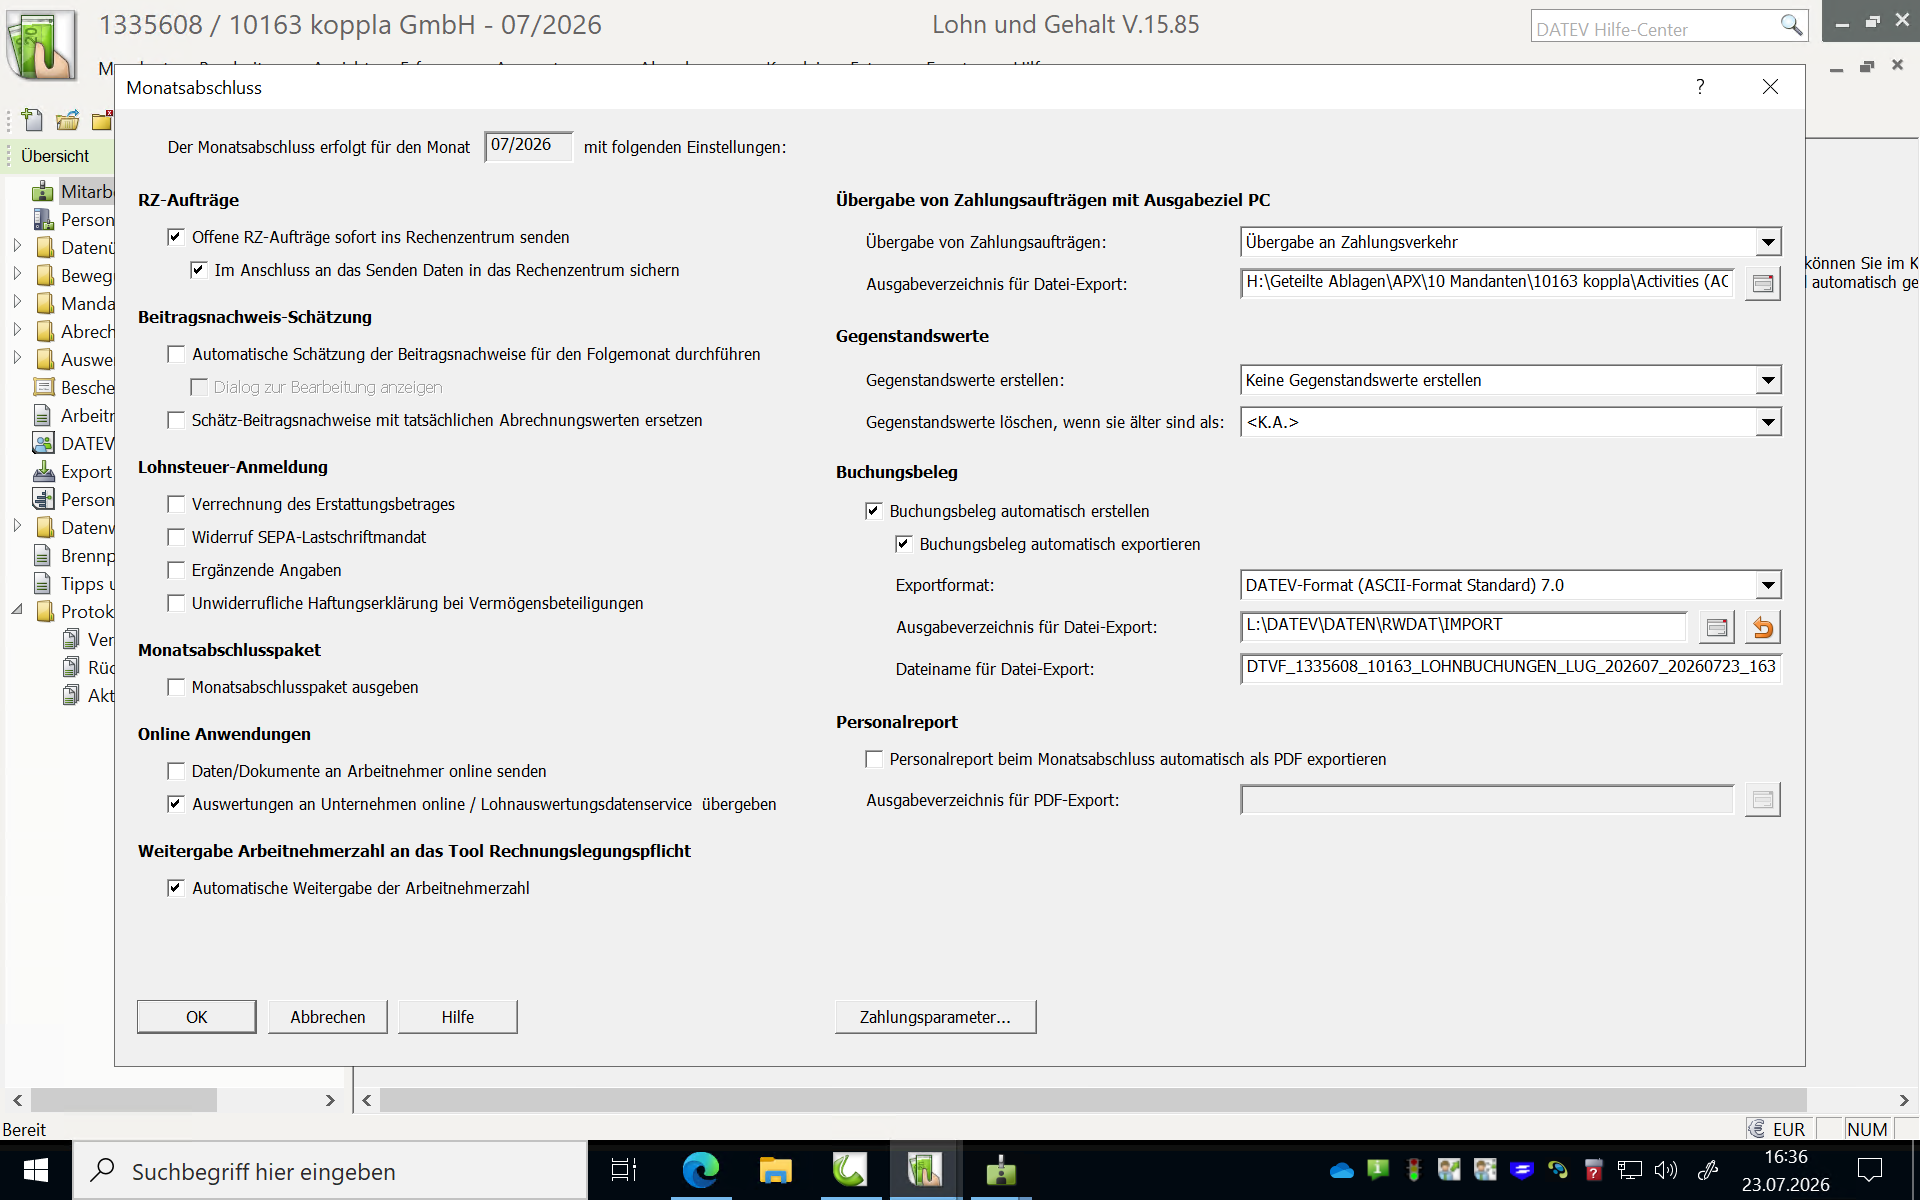
Task: Enable Personalreport automatisch als PDF exportieren
Action: coord(874,759)
